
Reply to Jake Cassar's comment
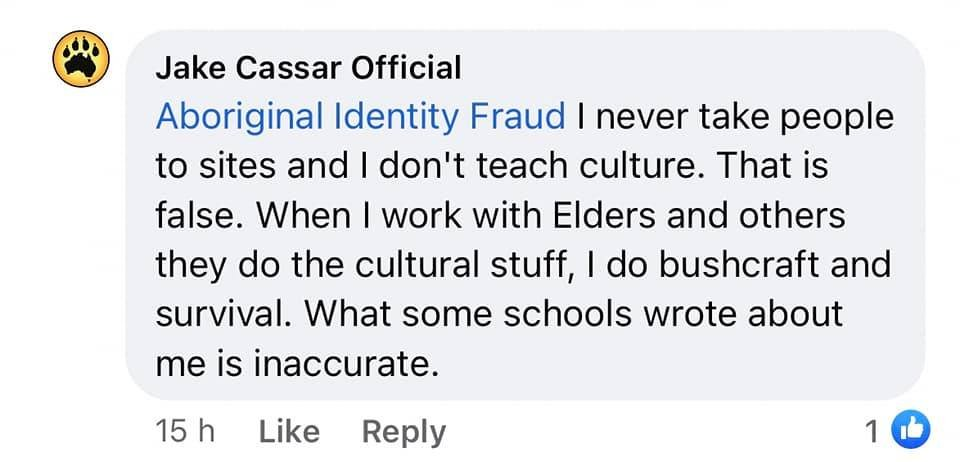click(x=403, y=431)
